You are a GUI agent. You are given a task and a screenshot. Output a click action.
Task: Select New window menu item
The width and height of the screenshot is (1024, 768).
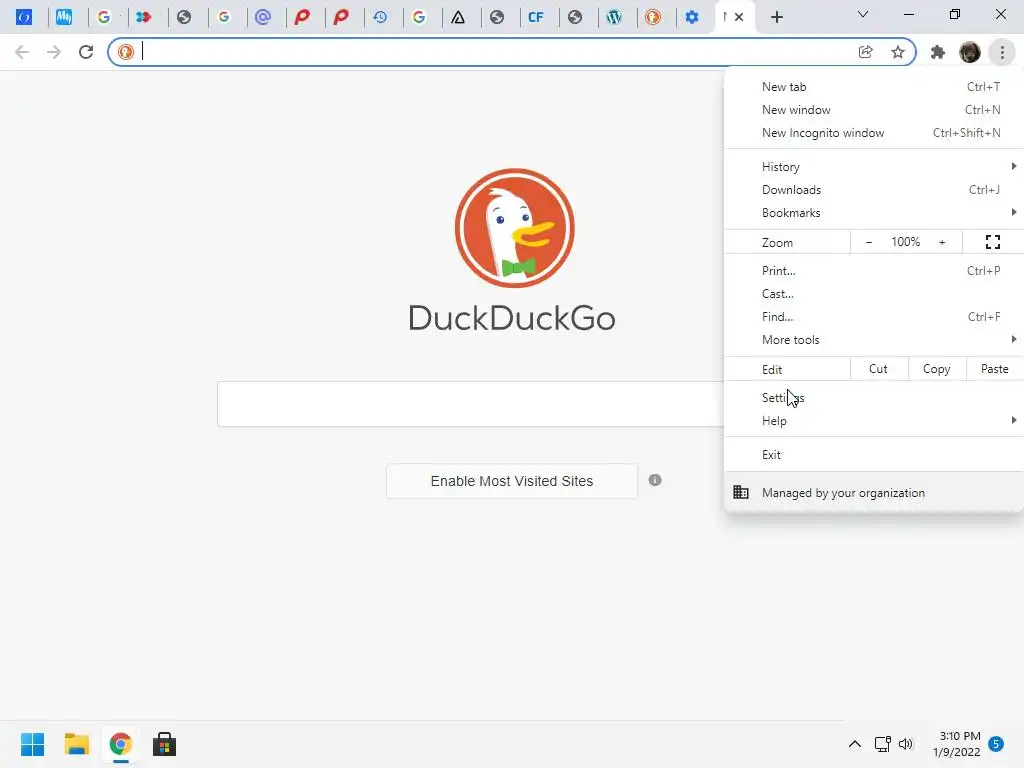[874, 110]
